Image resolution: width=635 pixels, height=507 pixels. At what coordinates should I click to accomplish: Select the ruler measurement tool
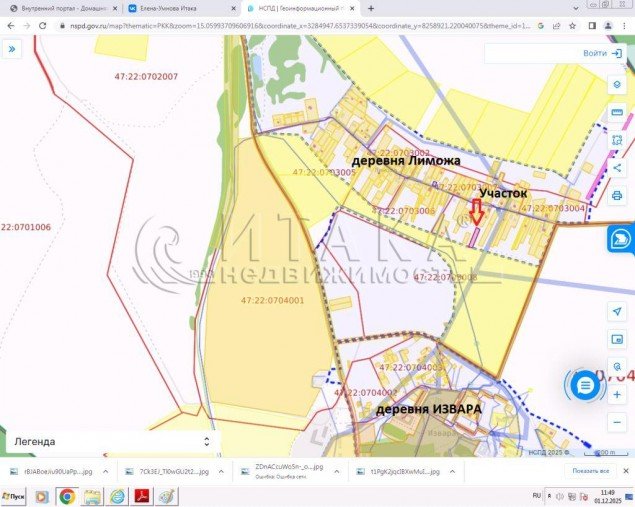pos(617,113)
